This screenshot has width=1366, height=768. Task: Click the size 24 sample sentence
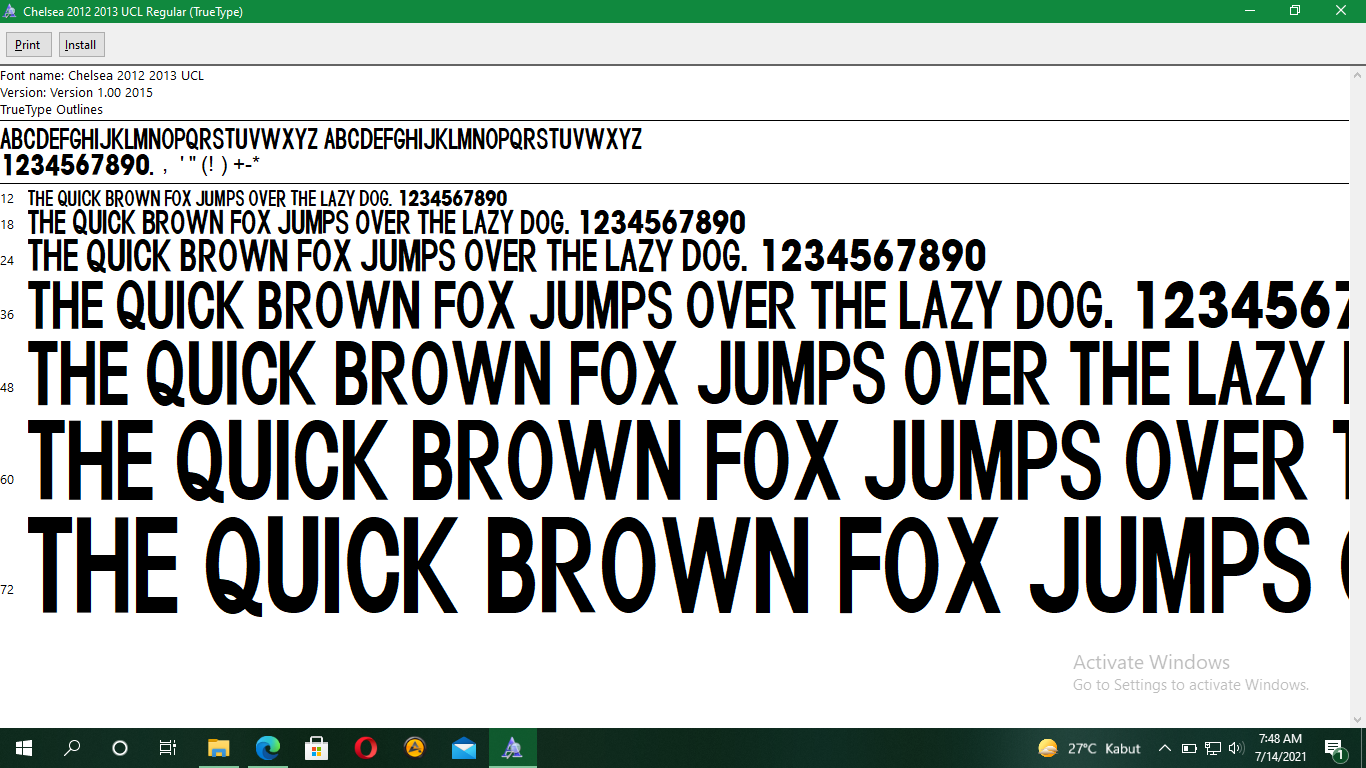[507, 256]
